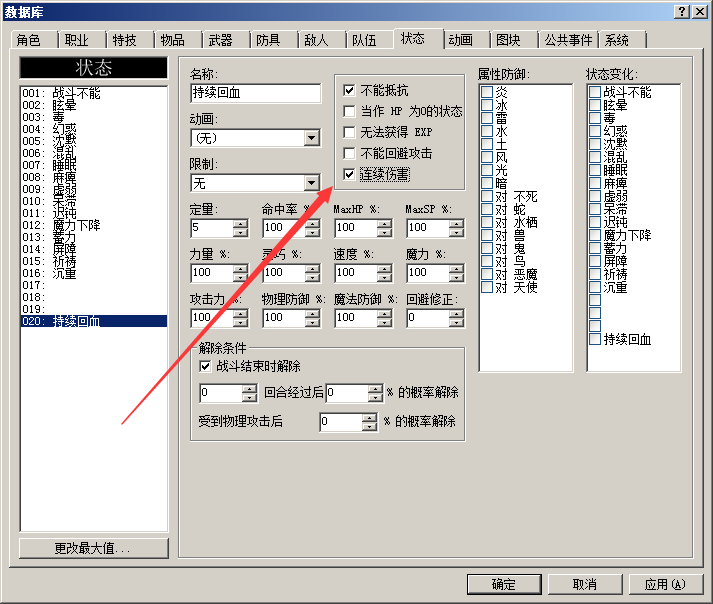Increase 受到物理攻击后 probability spinner

(369, 418)
